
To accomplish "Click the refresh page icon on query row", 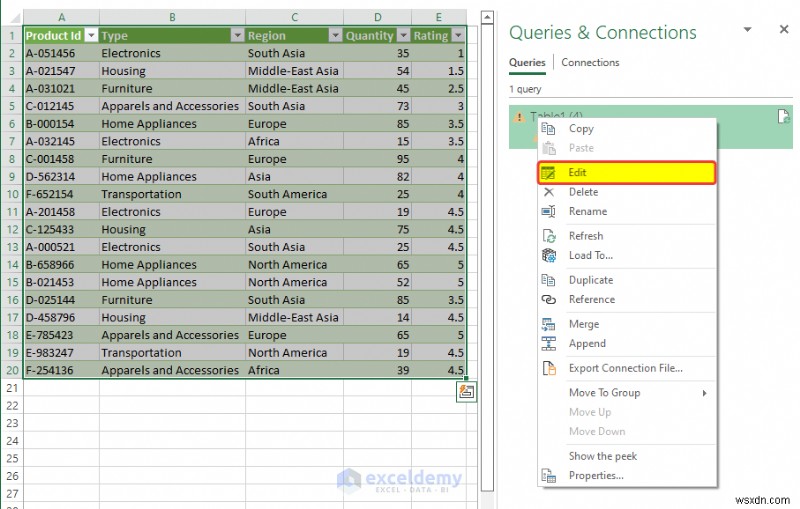I will pyautogui.click(x=783, y=117).
